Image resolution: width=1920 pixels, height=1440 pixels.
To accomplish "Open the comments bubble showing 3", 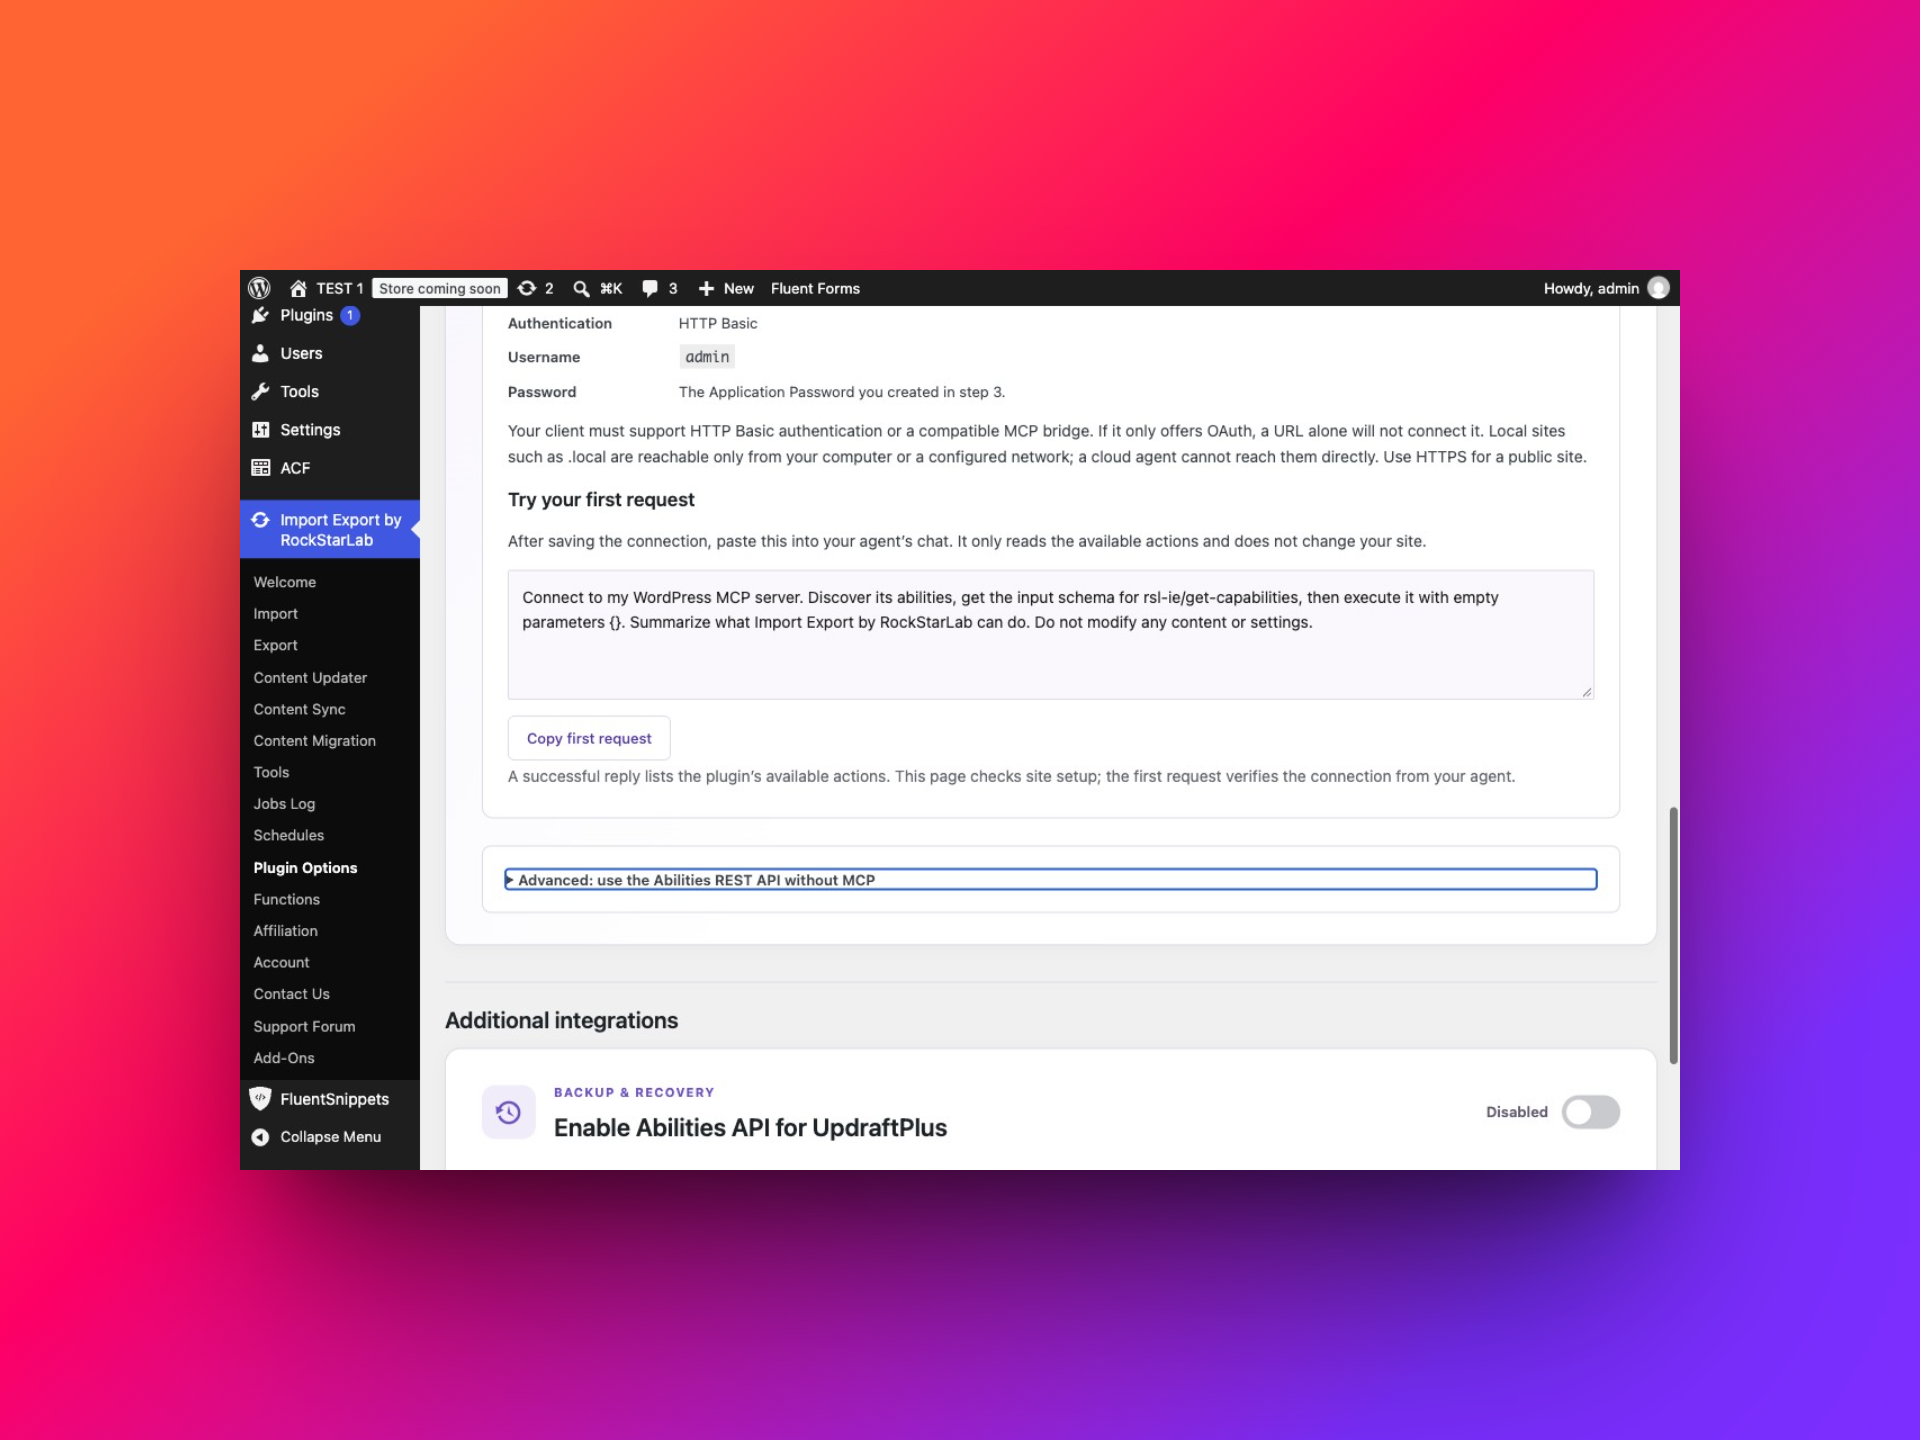I will (650, 288).
